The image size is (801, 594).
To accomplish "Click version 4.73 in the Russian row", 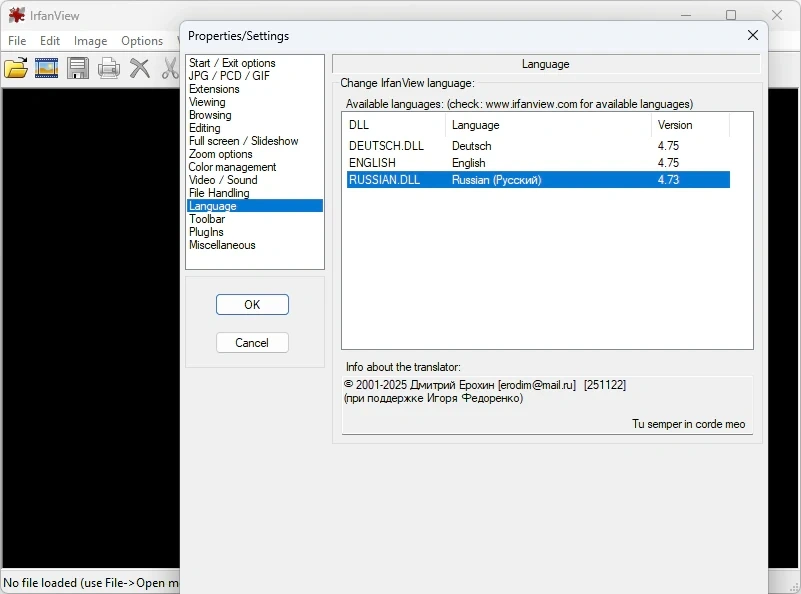I will click(x=668, y=180).
